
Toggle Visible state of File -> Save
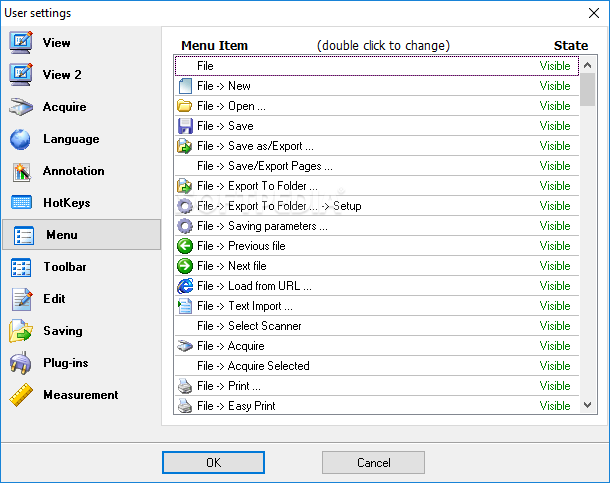point(555,126)
